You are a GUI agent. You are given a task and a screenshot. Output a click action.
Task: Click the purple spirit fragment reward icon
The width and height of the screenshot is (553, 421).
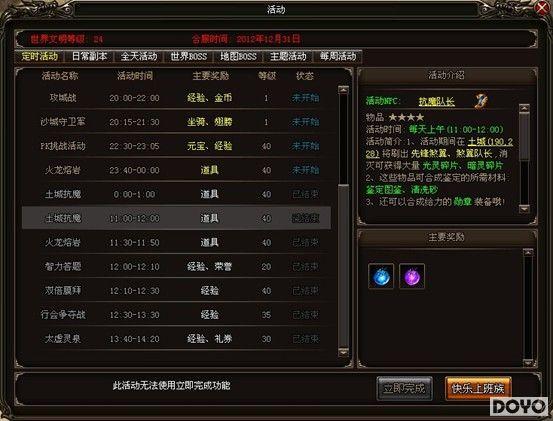[412, 276]
